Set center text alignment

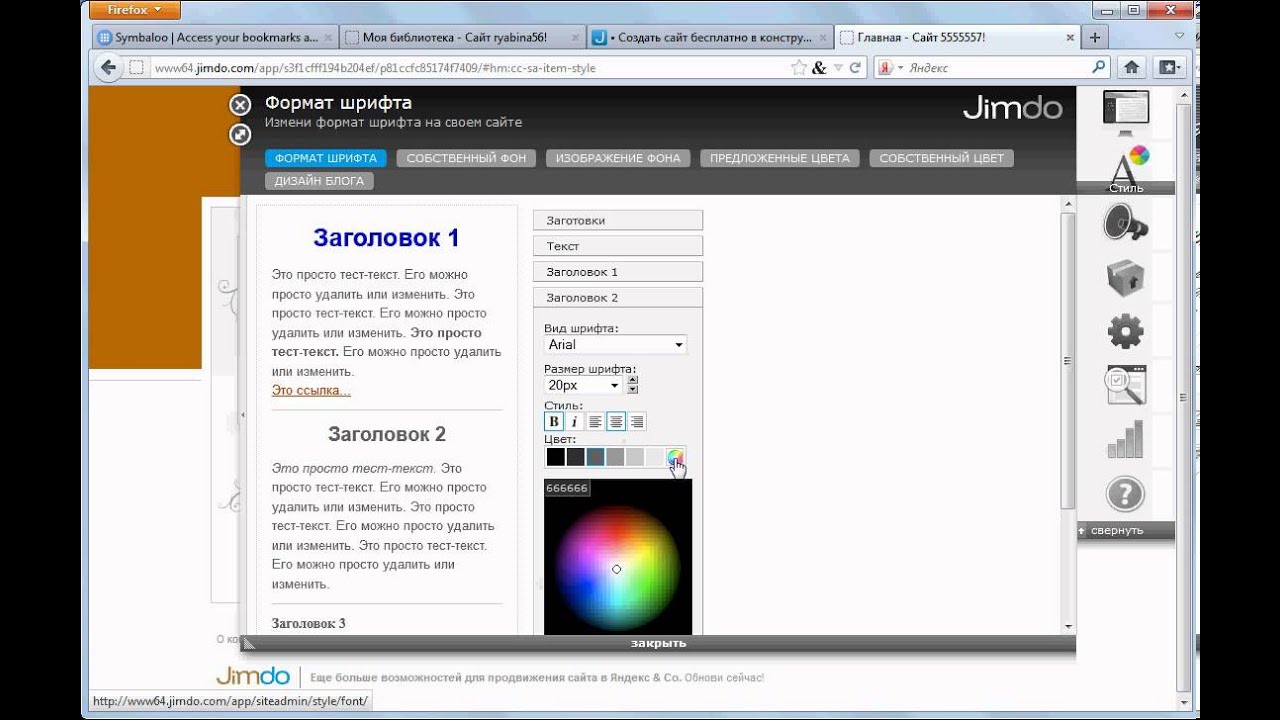616,421
